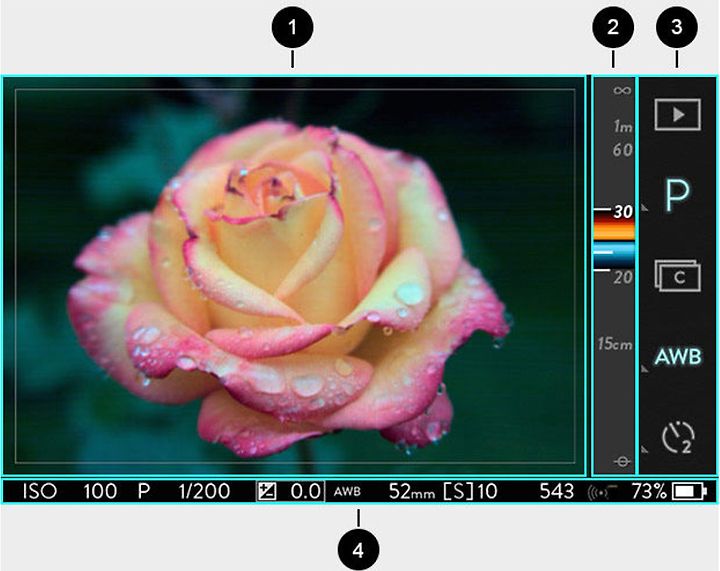Tap the 52mm focal length readout

pyautogui.click(x=412, y=492)
